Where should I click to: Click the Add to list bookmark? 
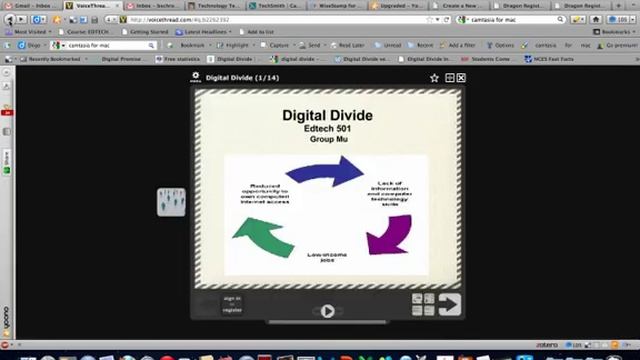coord(256,31)
